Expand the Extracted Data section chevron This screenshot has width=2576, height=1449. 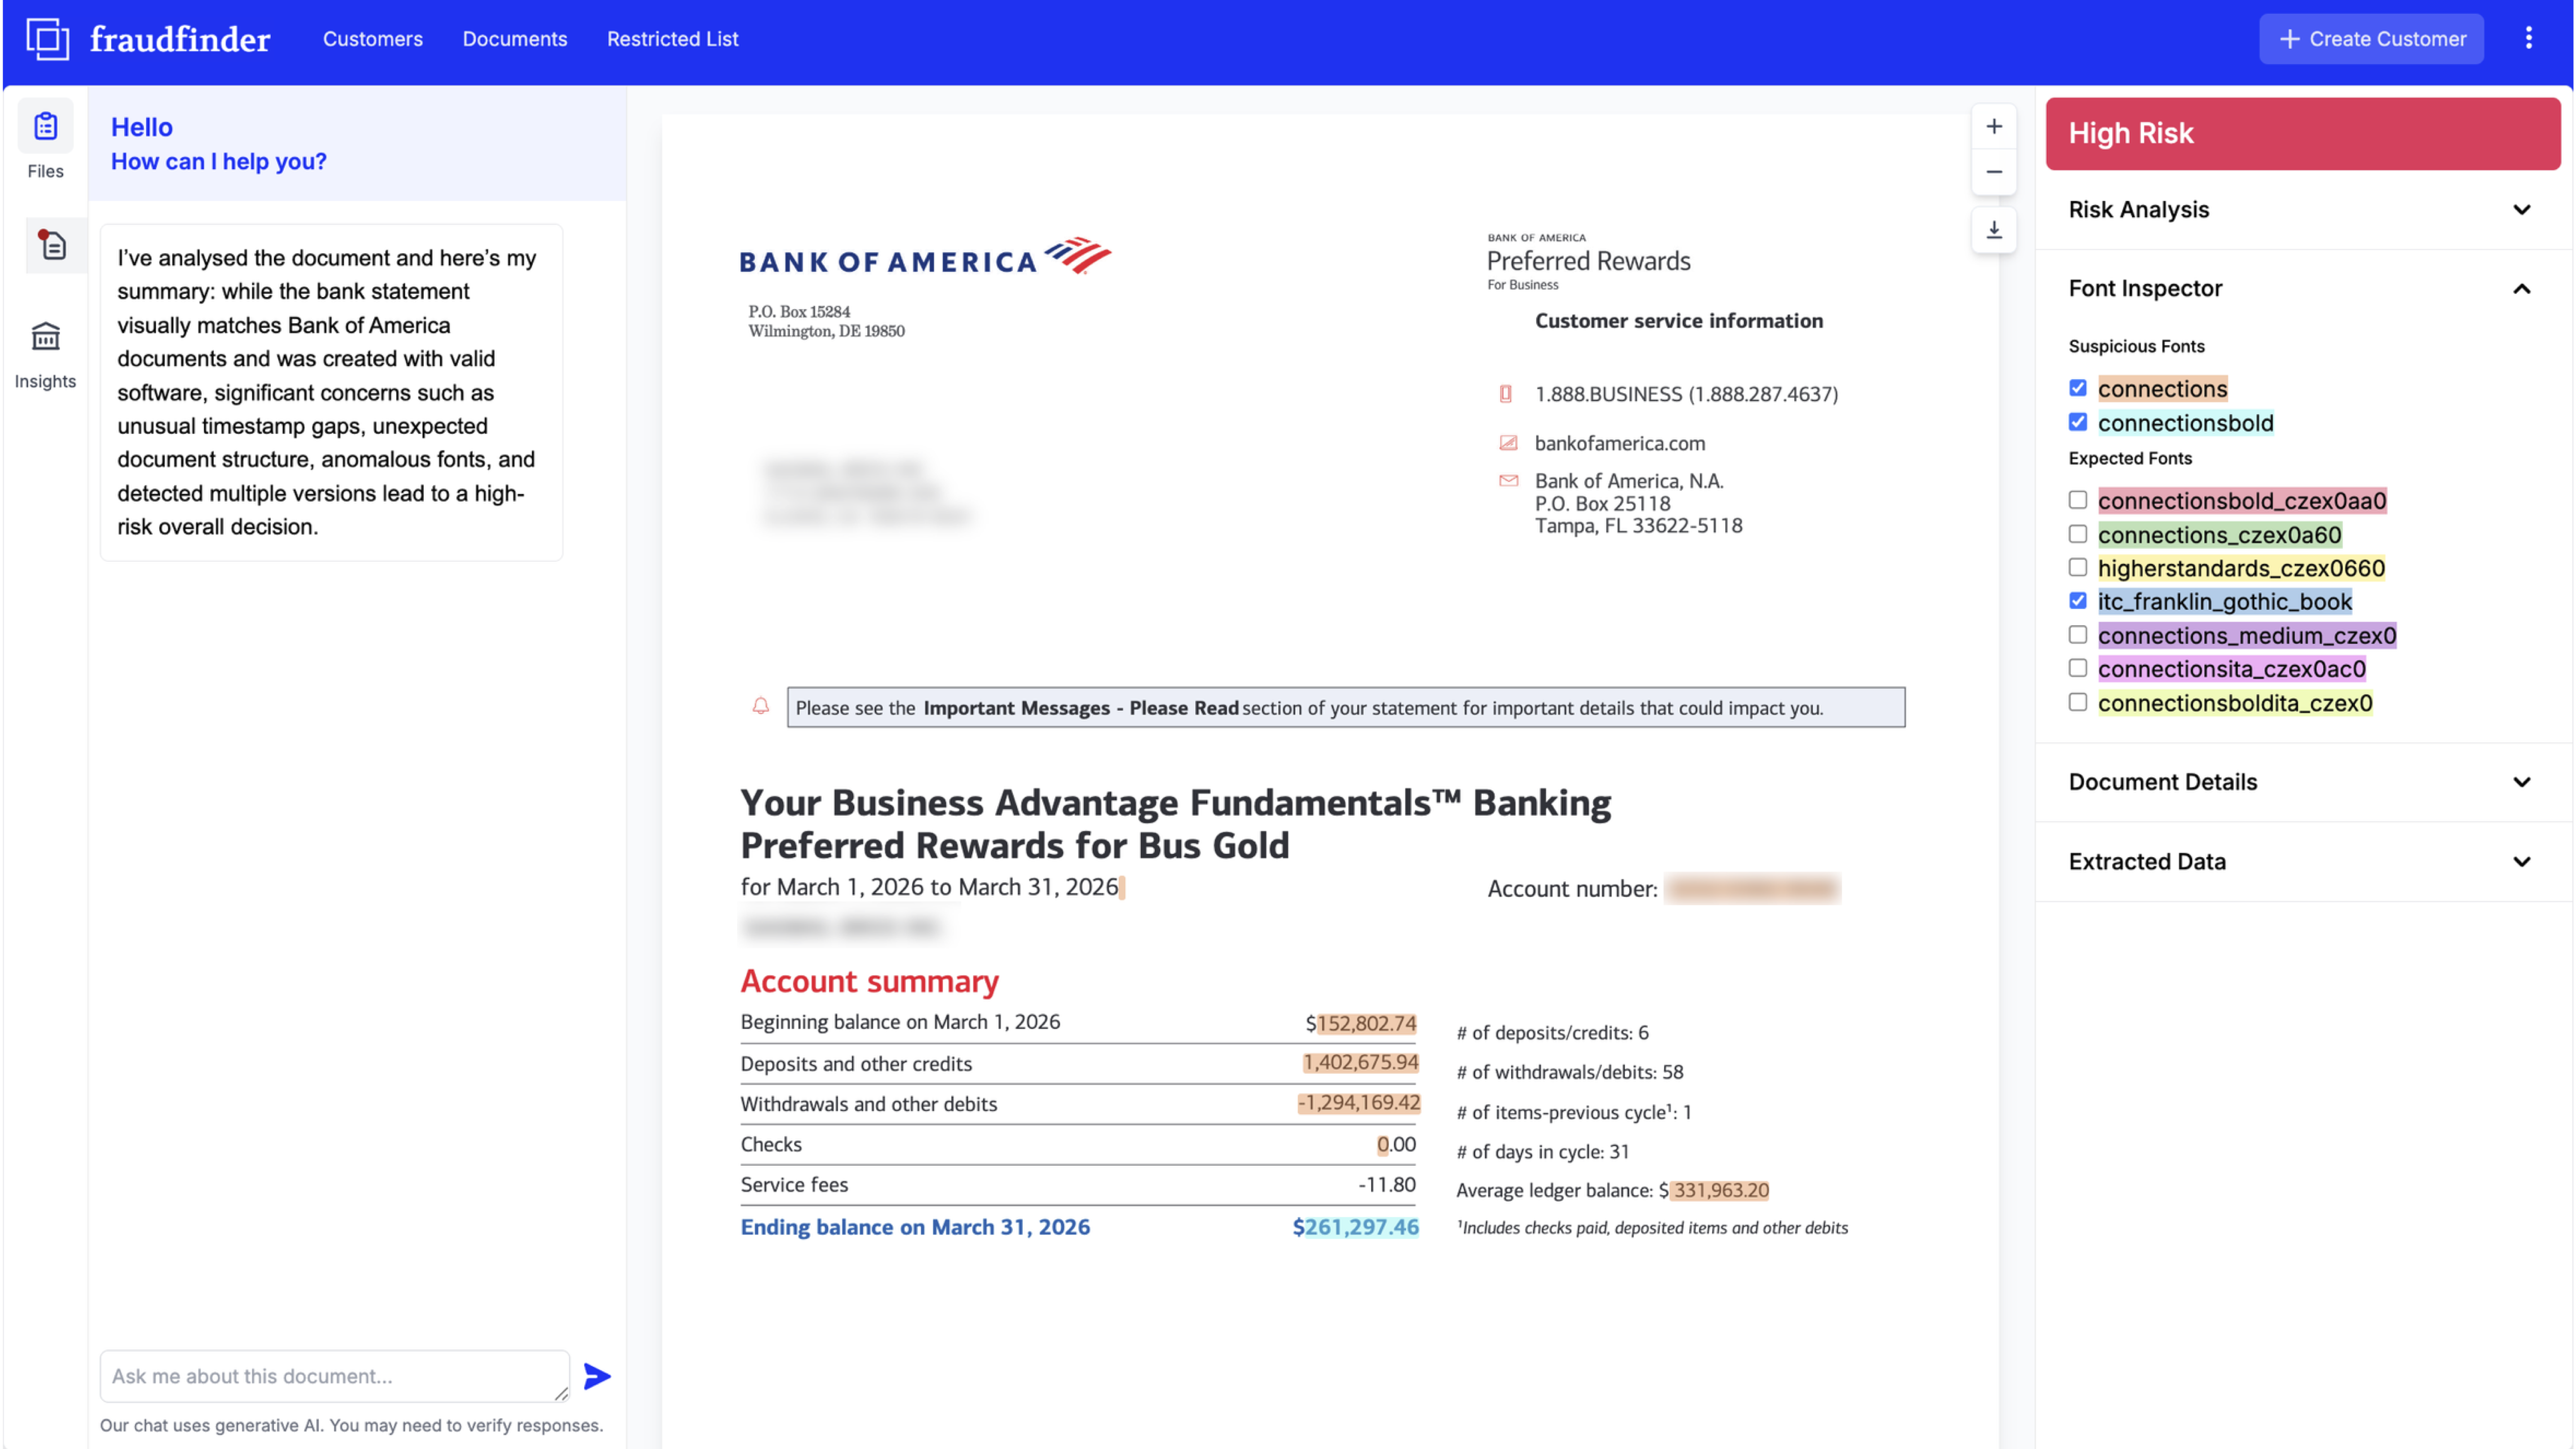(x=2521, y=862)
